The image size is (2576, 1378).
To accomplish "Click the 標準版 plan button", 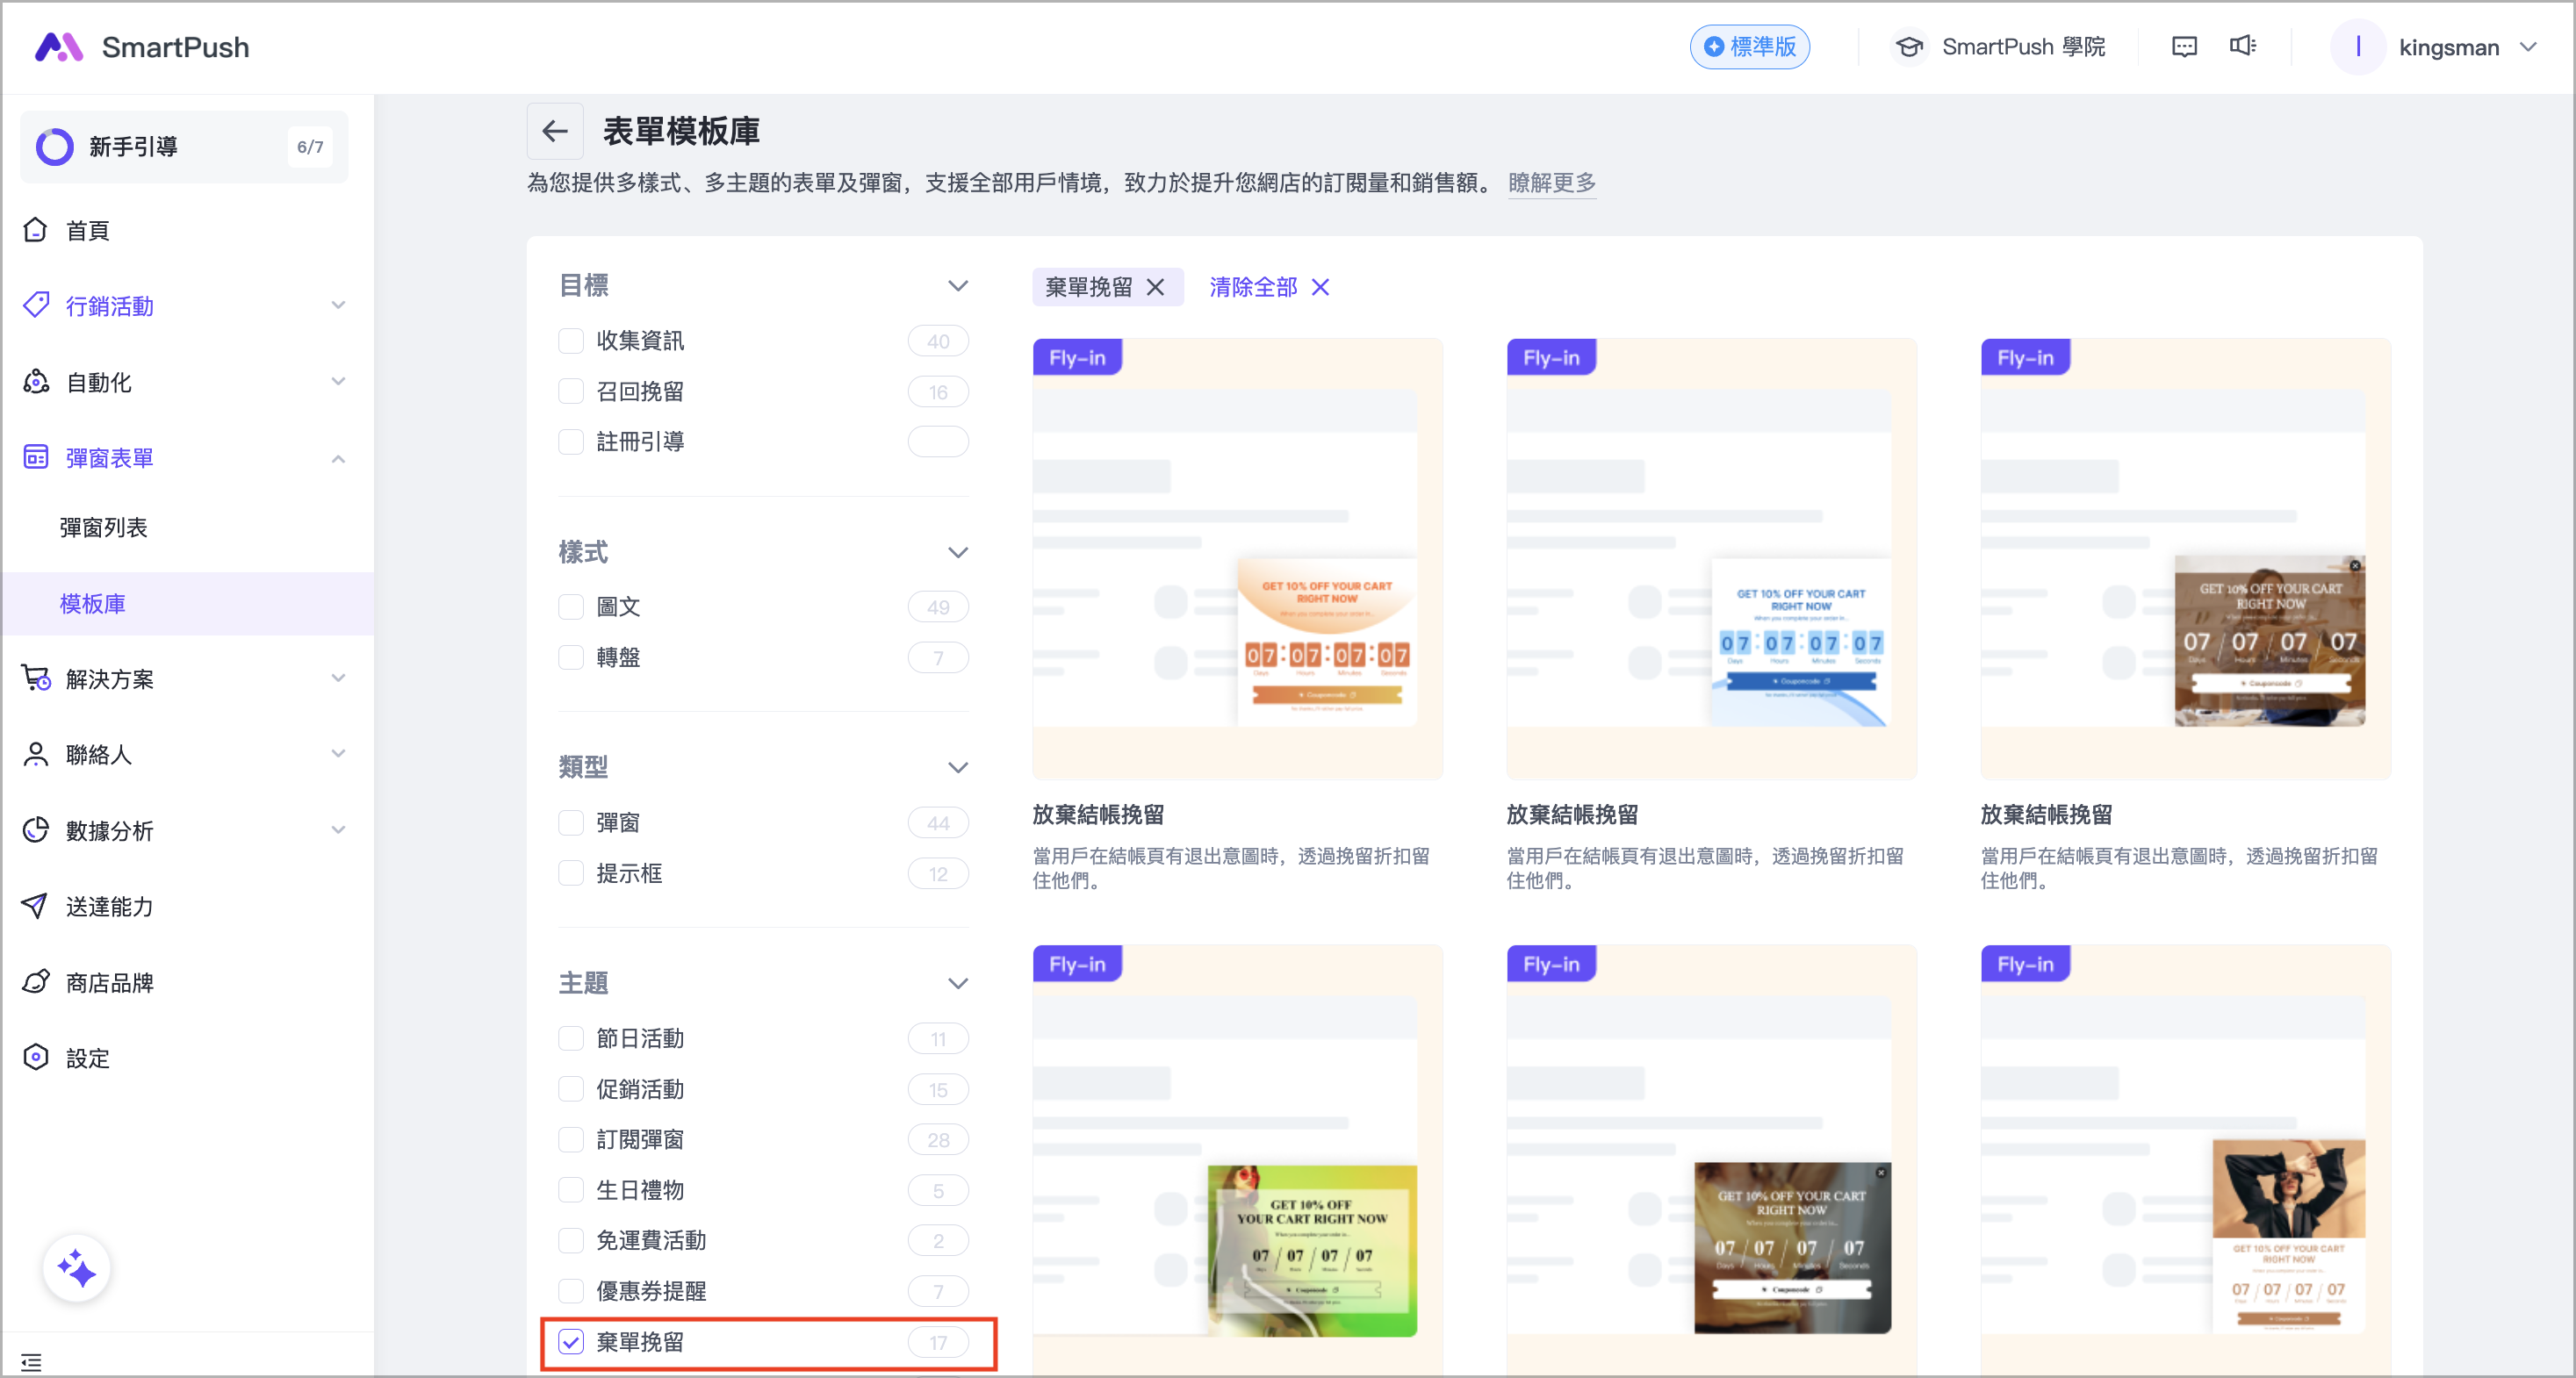I will (x=1749, y=47).
